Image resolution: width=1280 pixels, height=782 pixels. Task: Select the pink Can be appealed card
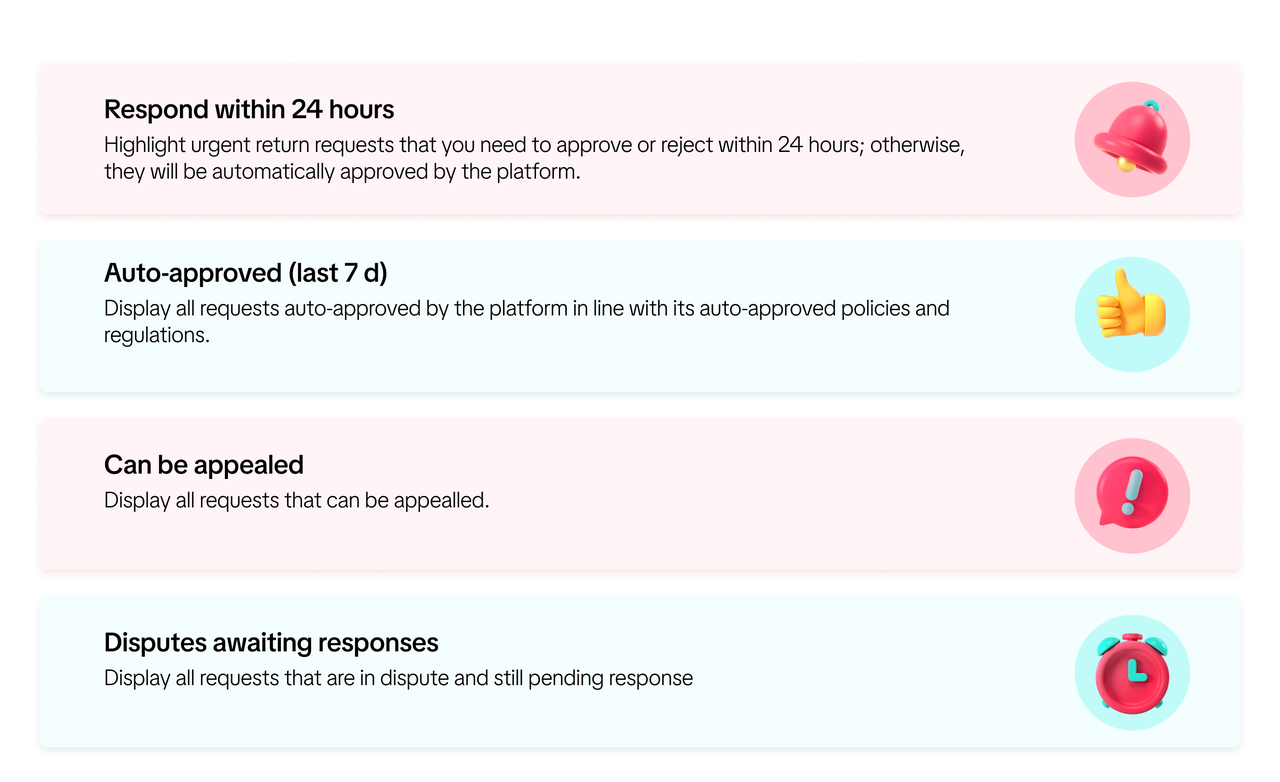[640, 494]
